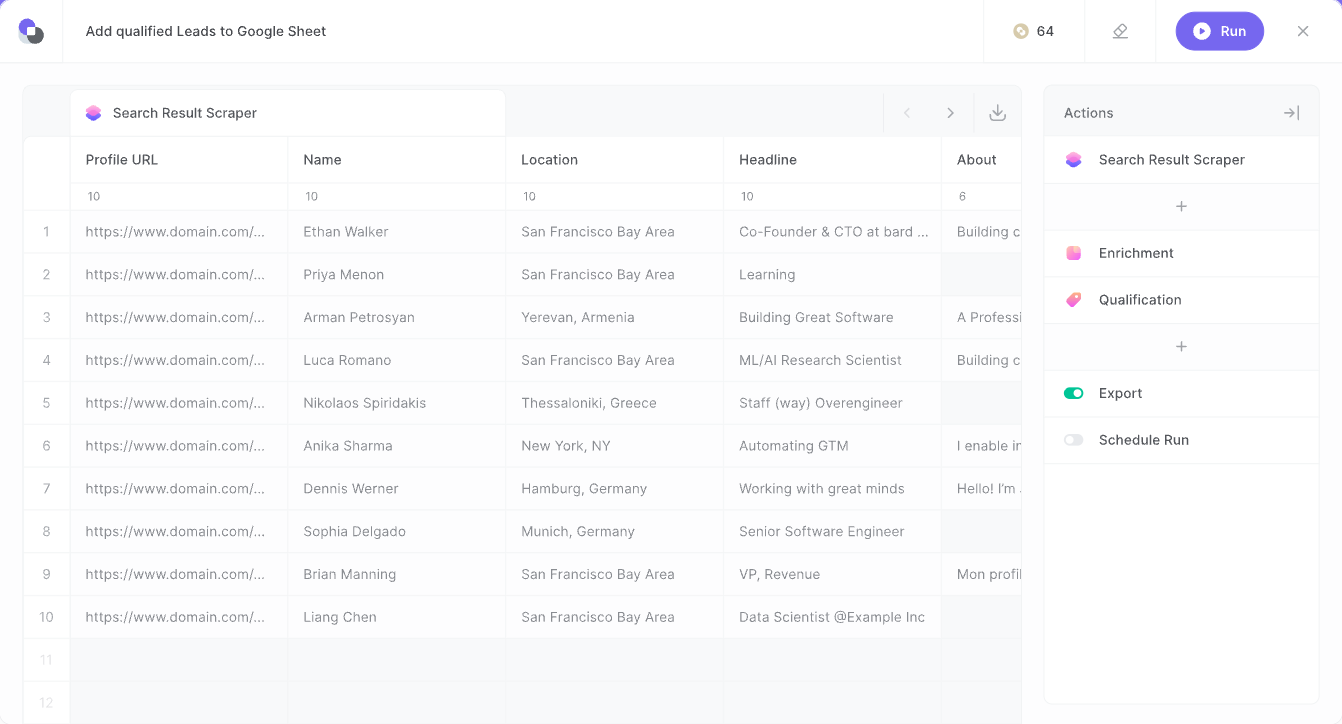Screen dimensions: 1342x724
Task: Click the ML/AI Research Scientist headline
Action: coord(833,360)
